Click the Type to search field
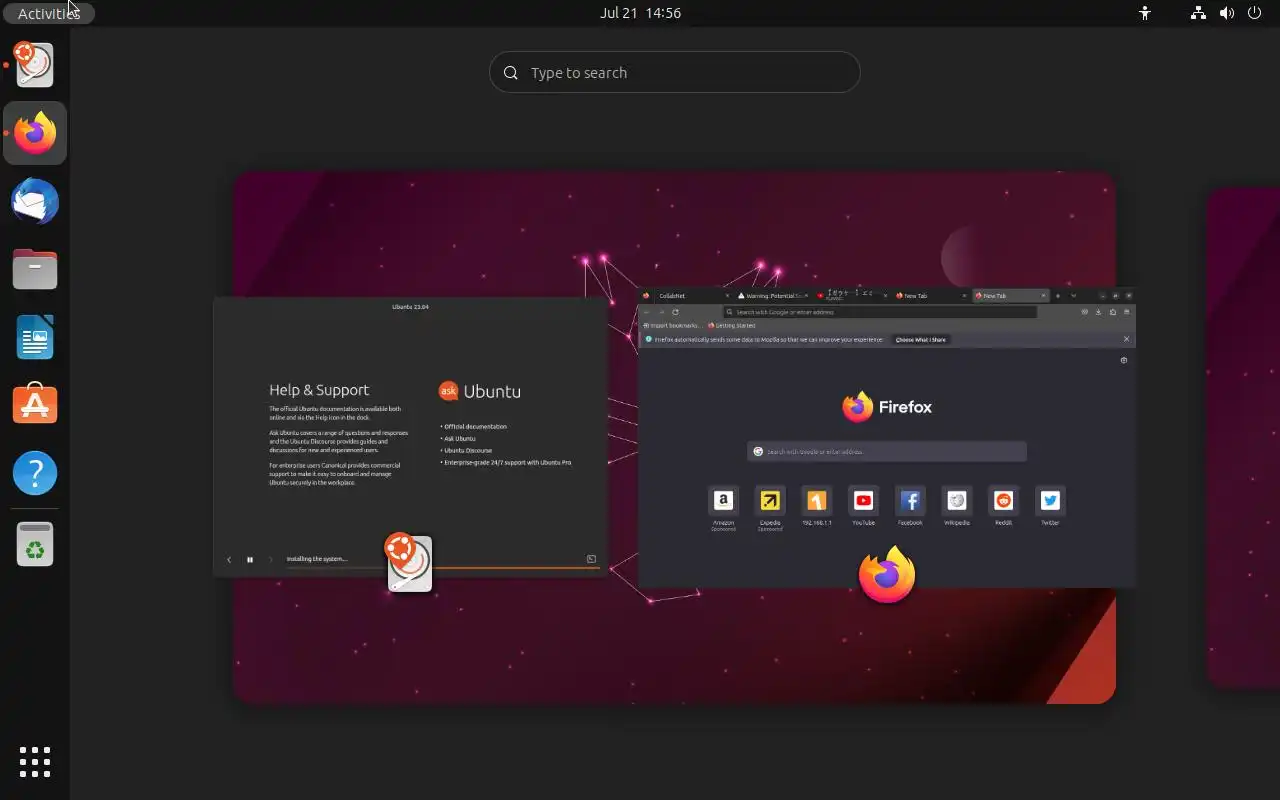This screenshot has width=1280, height=800. click(x=675, y=73)
